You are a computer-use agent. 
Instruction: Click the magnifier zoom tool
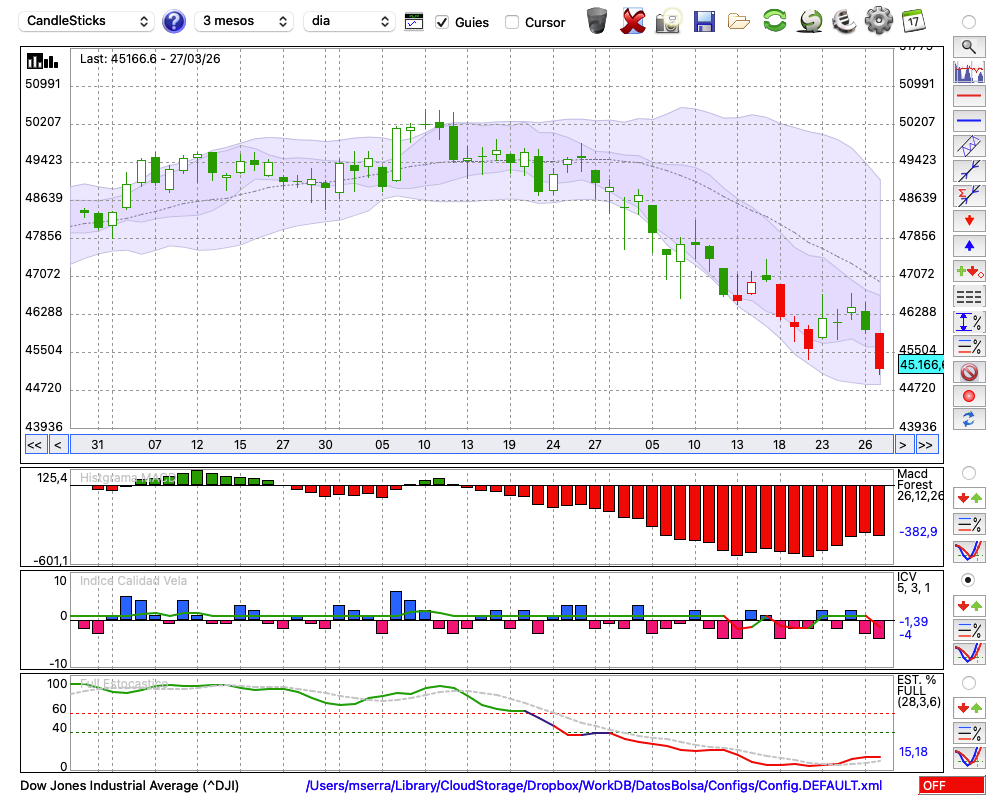point(968,46)
